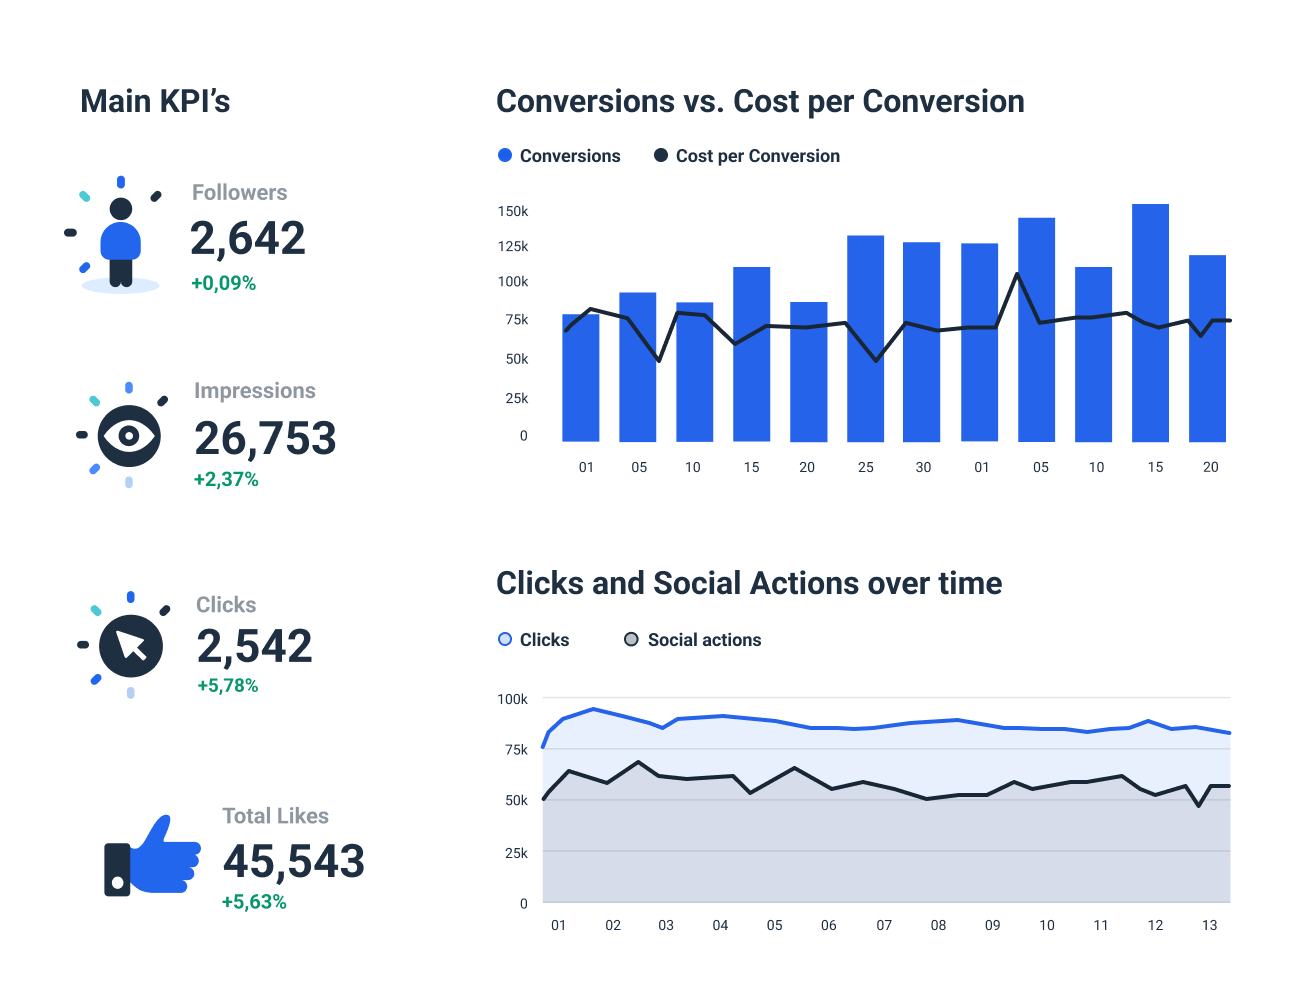Click the Clicks and Social Actions chart title
The height and width of the screenshot is (1000, 1300).
(x=749, y=583)
